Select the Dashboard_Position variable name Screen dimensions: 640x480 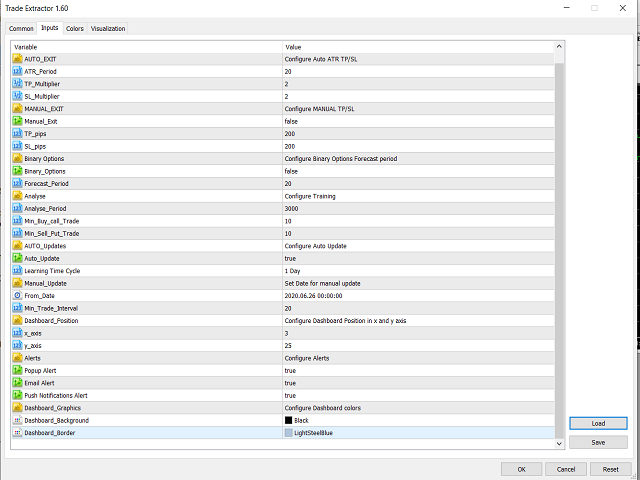[x=51, y=321]
